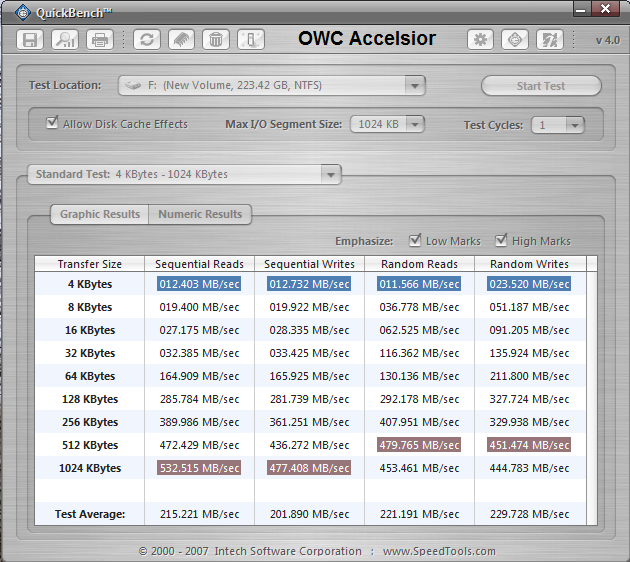Open the Test Cycles dropdown
The width and height of the screenshot is (630, 562).
coord(573,125)
